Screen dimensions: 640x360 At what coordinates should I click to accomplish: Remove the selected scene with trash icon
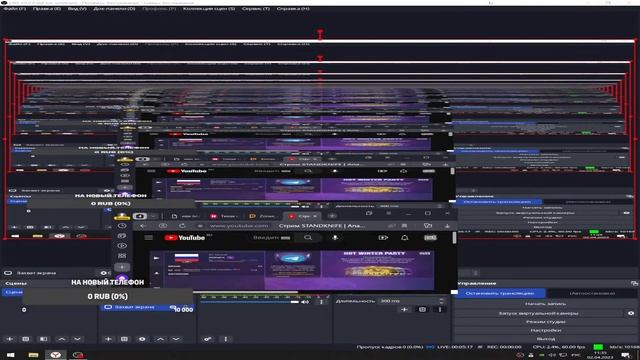(x=26, y=339)
